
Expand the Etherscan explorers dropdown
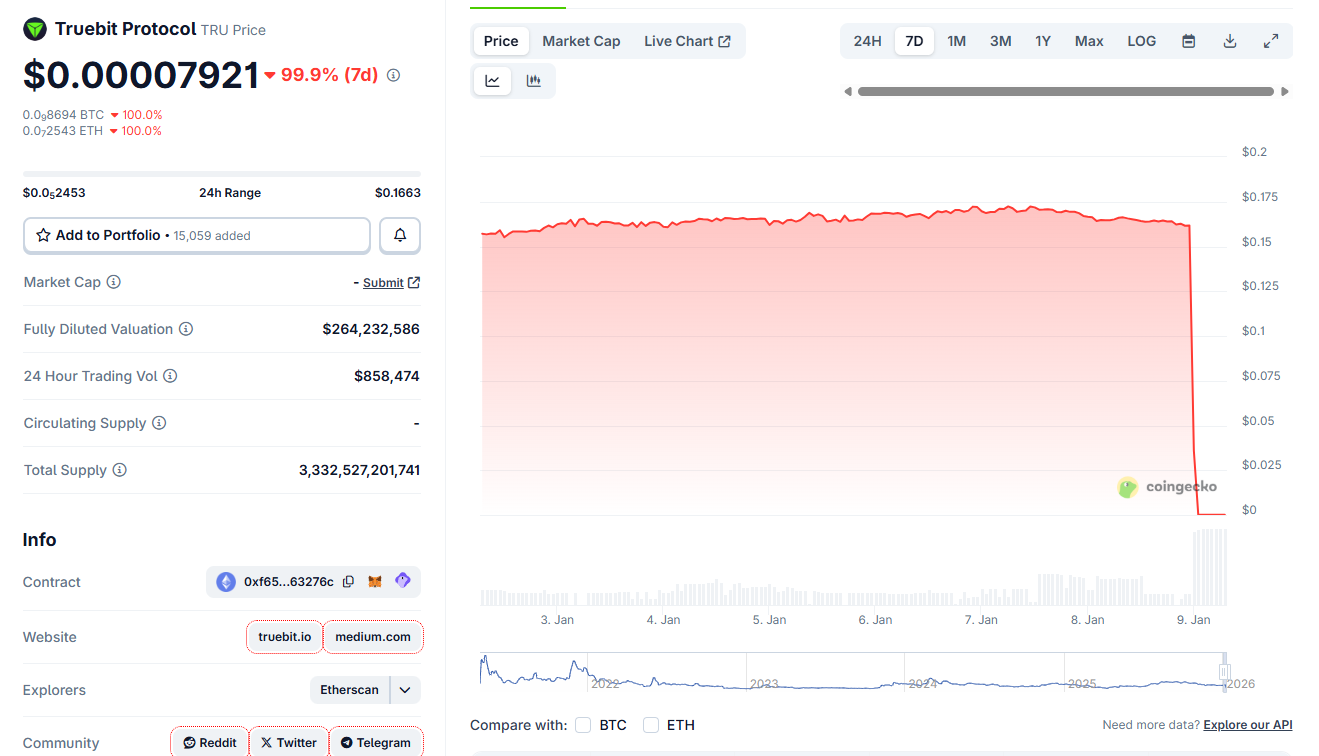(x=406, y=689)
